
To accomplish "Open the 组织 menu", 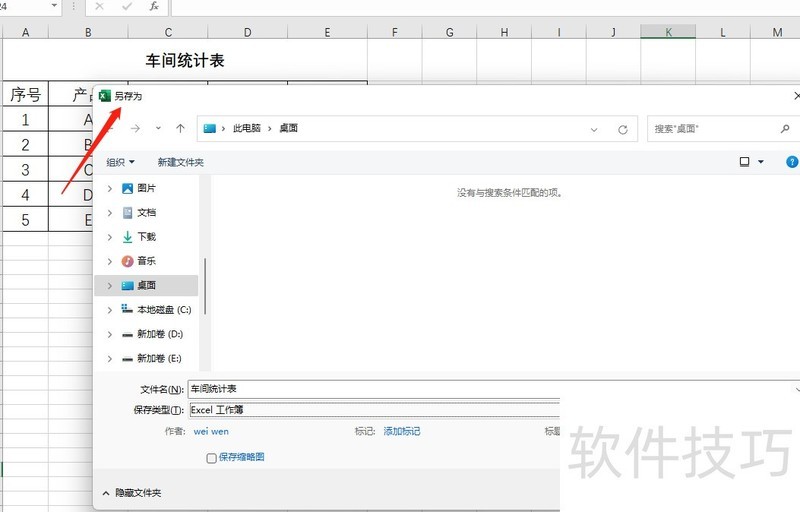I will click(x=120, y=162).
